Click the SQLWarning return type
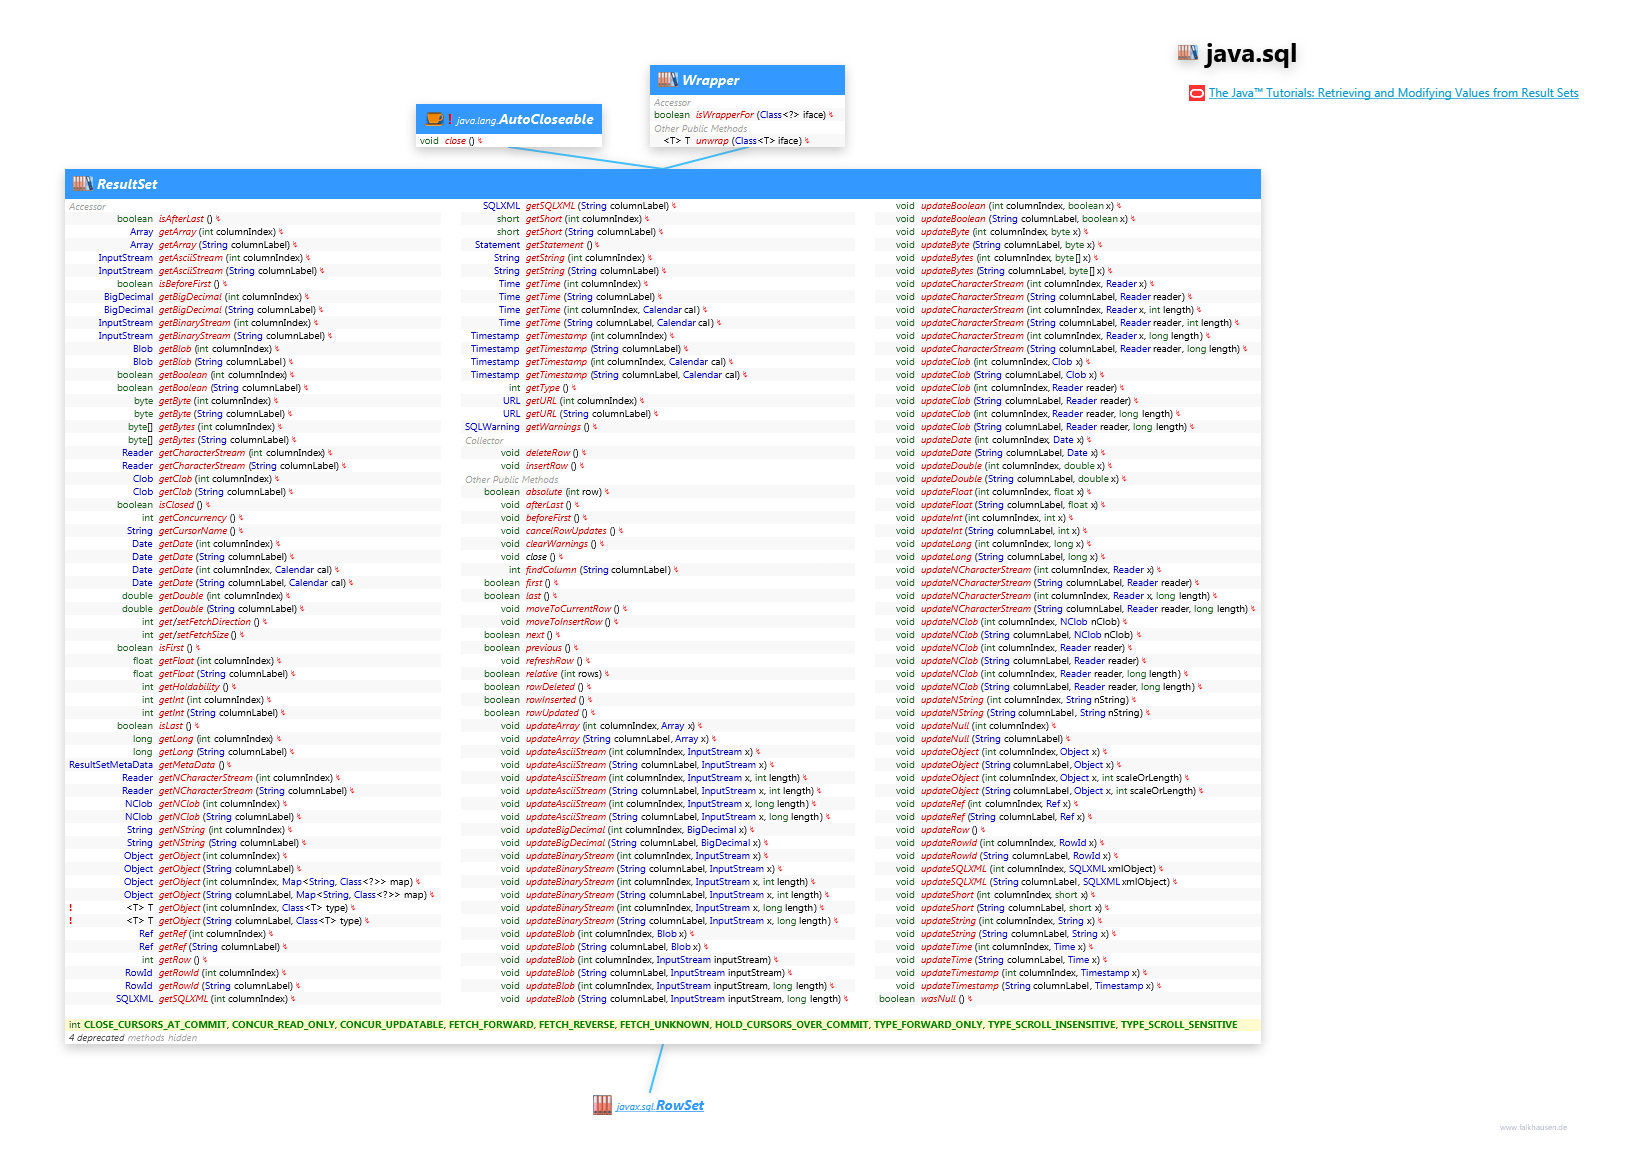This screenshot has width=1625, height=1173. [x=492, y=427]
